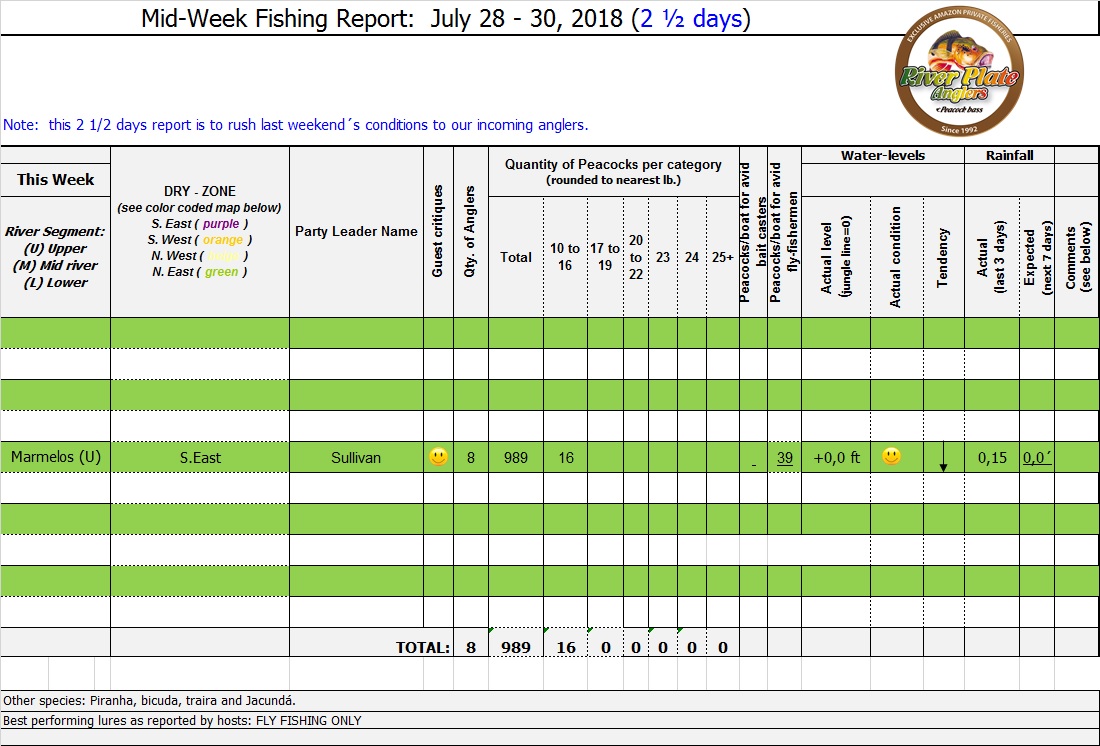Image resolution: width=1100 pixels, height=746 pixels.
Task: Select the Marmelos (U) river segment cell
Action: point(56,458)
